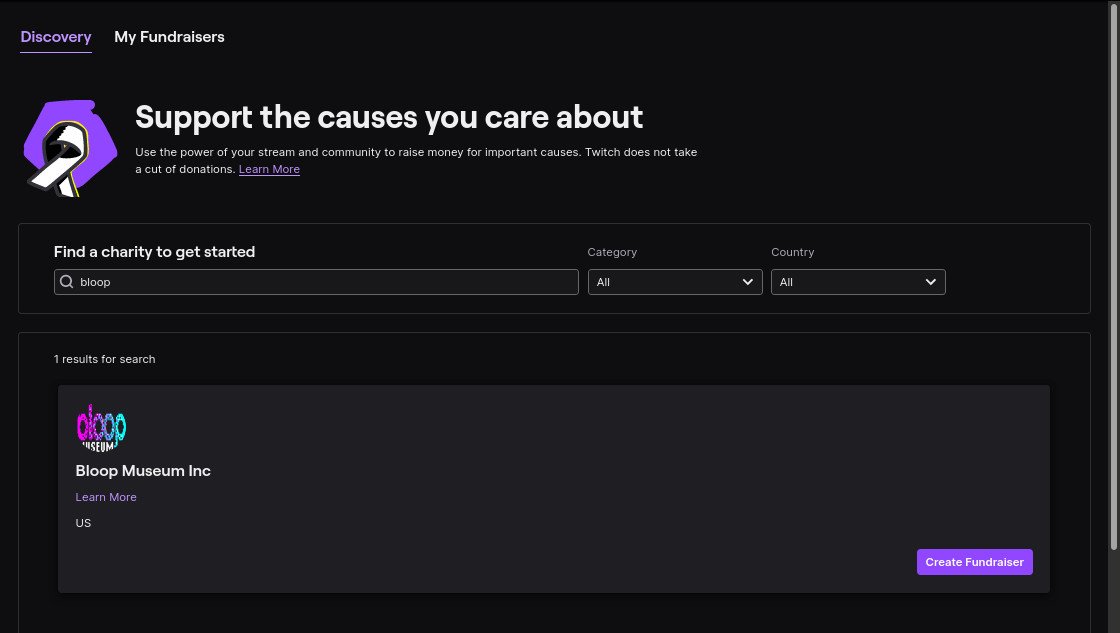
Task: Expand the "All" selection under Category
Action: tap(675, 282)
